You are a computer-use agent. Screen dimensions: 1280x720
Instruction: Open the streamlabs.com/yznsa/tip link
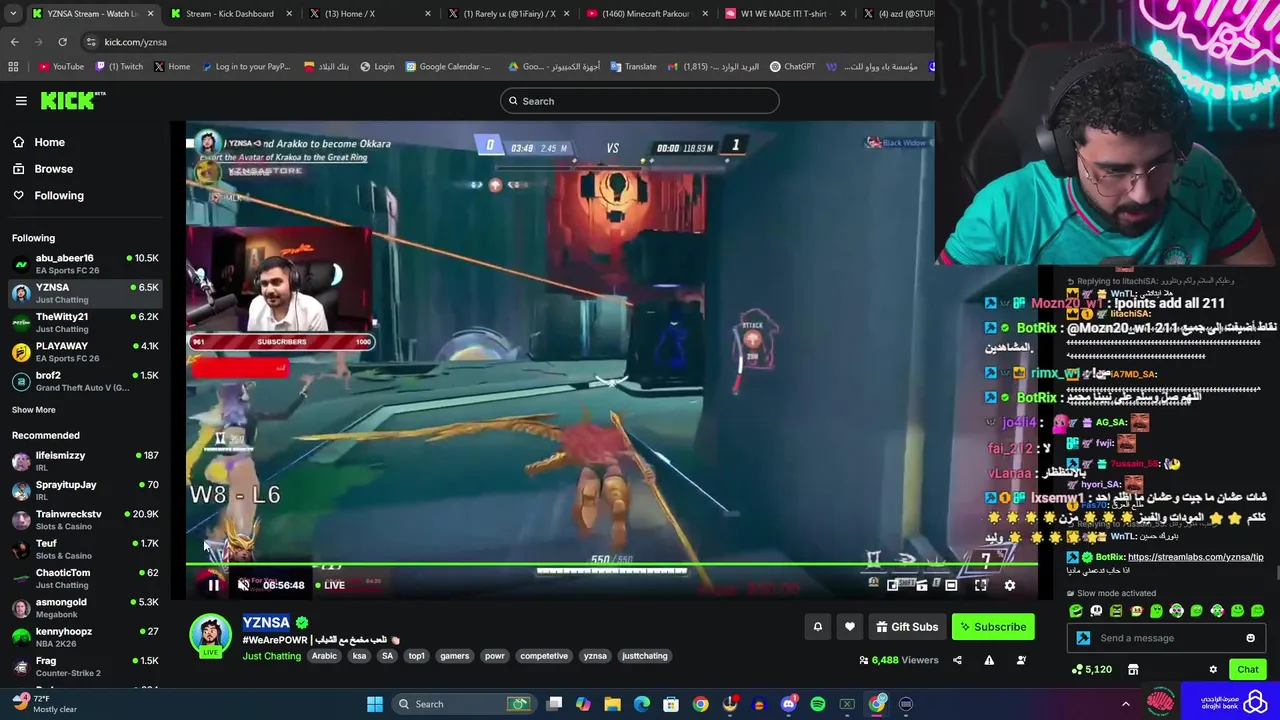[1195, 557]
